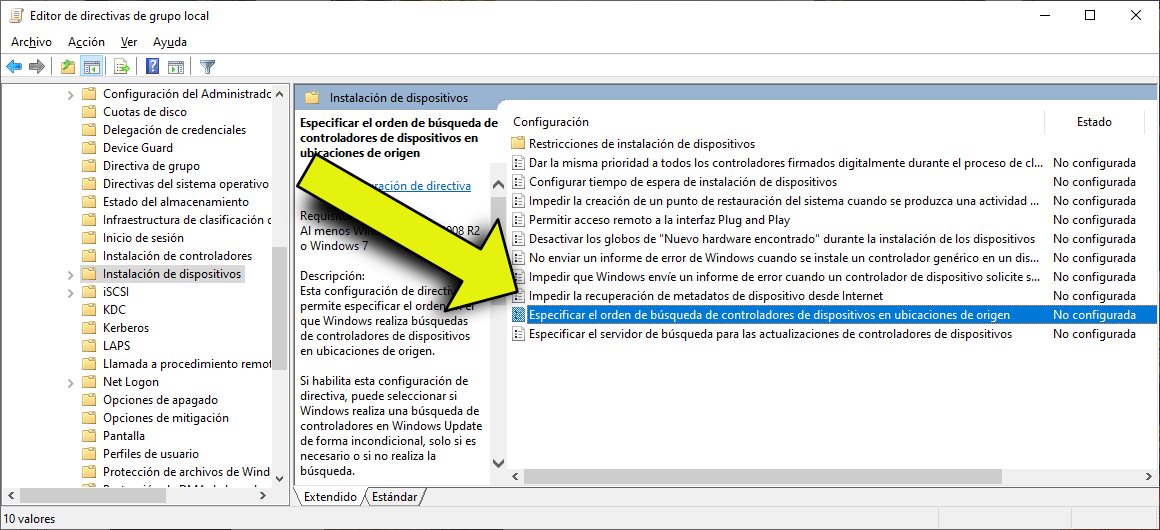Click the Filter funnel toolbar icon
Viewport: 1160px width, 530px height.
(x=208, y=67)
